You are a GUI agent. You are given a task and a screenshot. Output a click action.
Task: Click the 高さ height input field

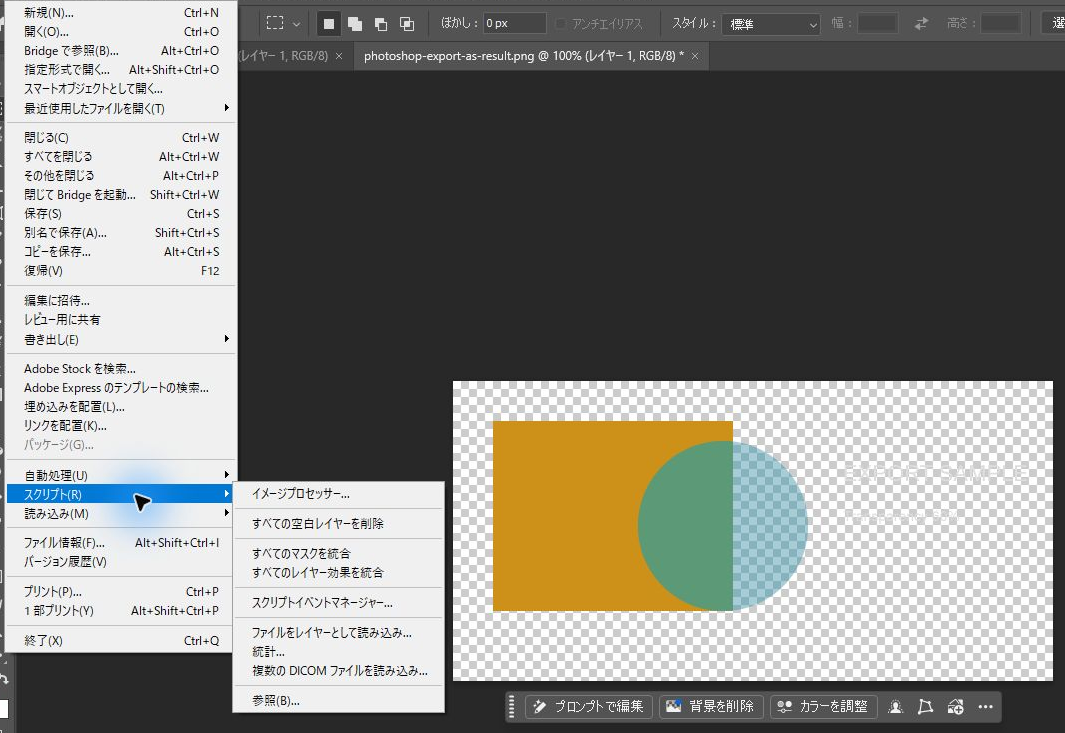[x=1000, y=24]
